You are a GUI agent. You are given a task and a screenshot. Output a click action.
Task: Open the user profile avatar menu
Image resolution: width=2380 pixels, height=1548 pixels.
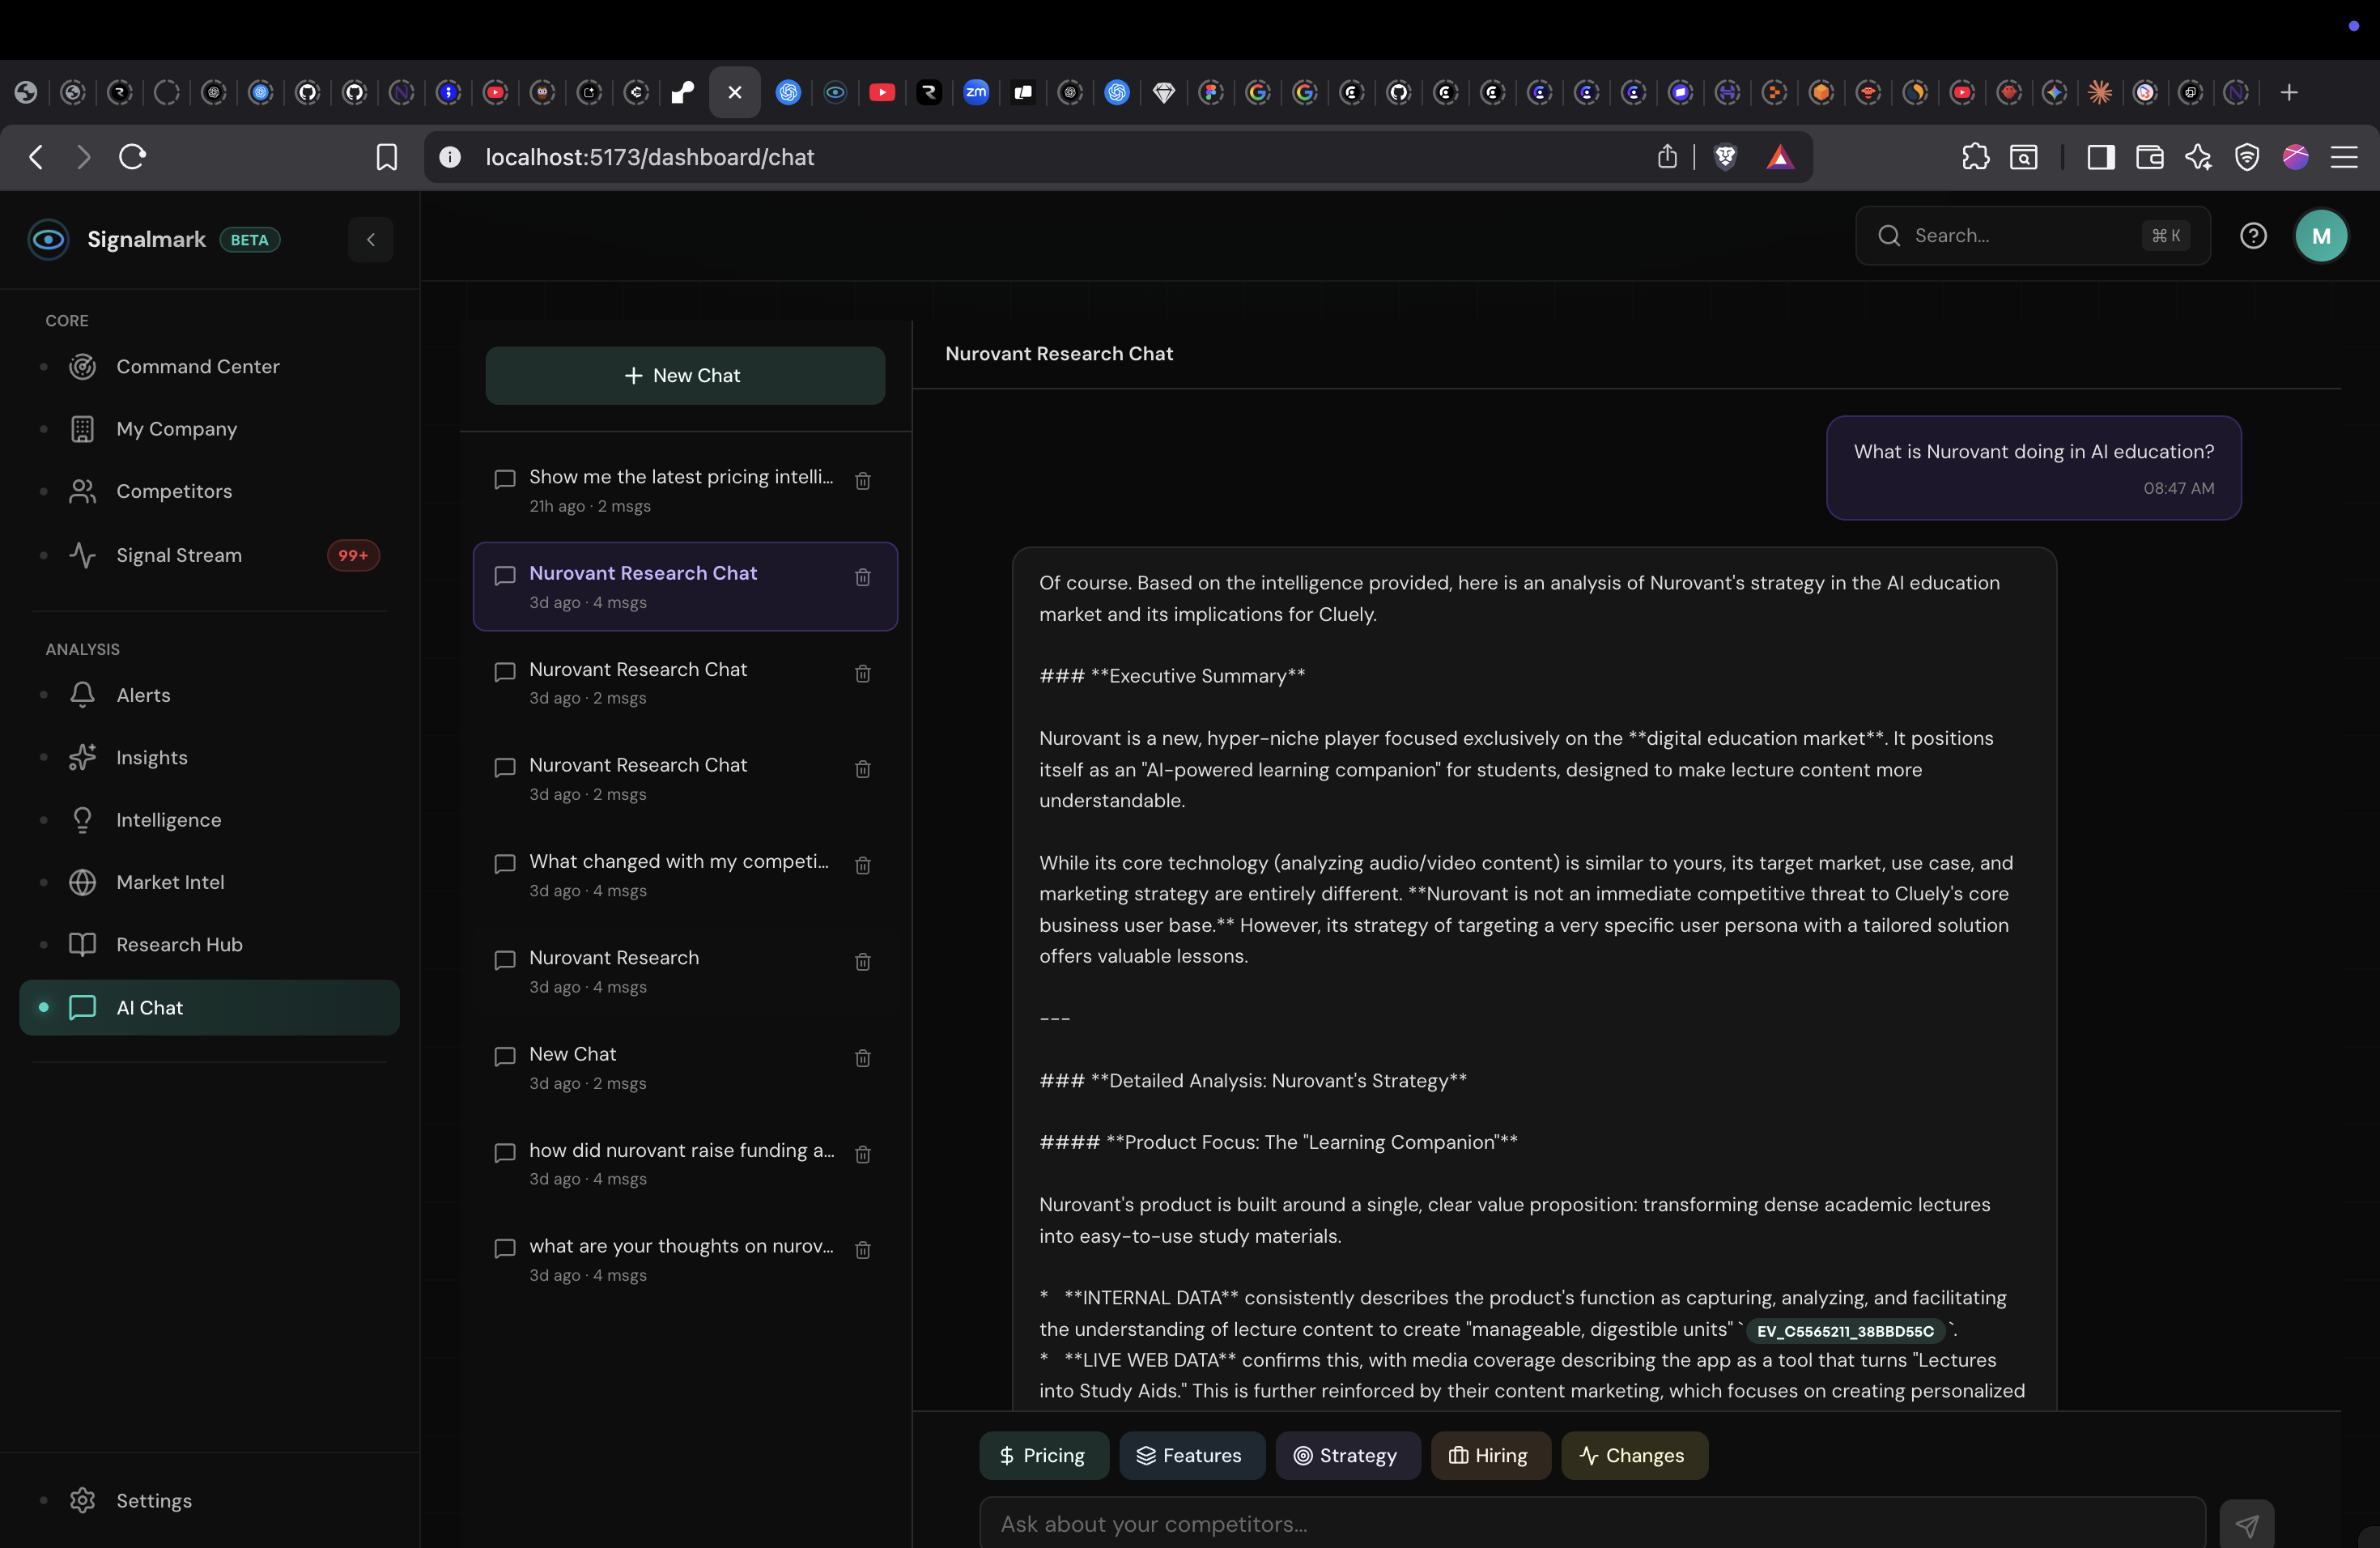pos(2320,236)
